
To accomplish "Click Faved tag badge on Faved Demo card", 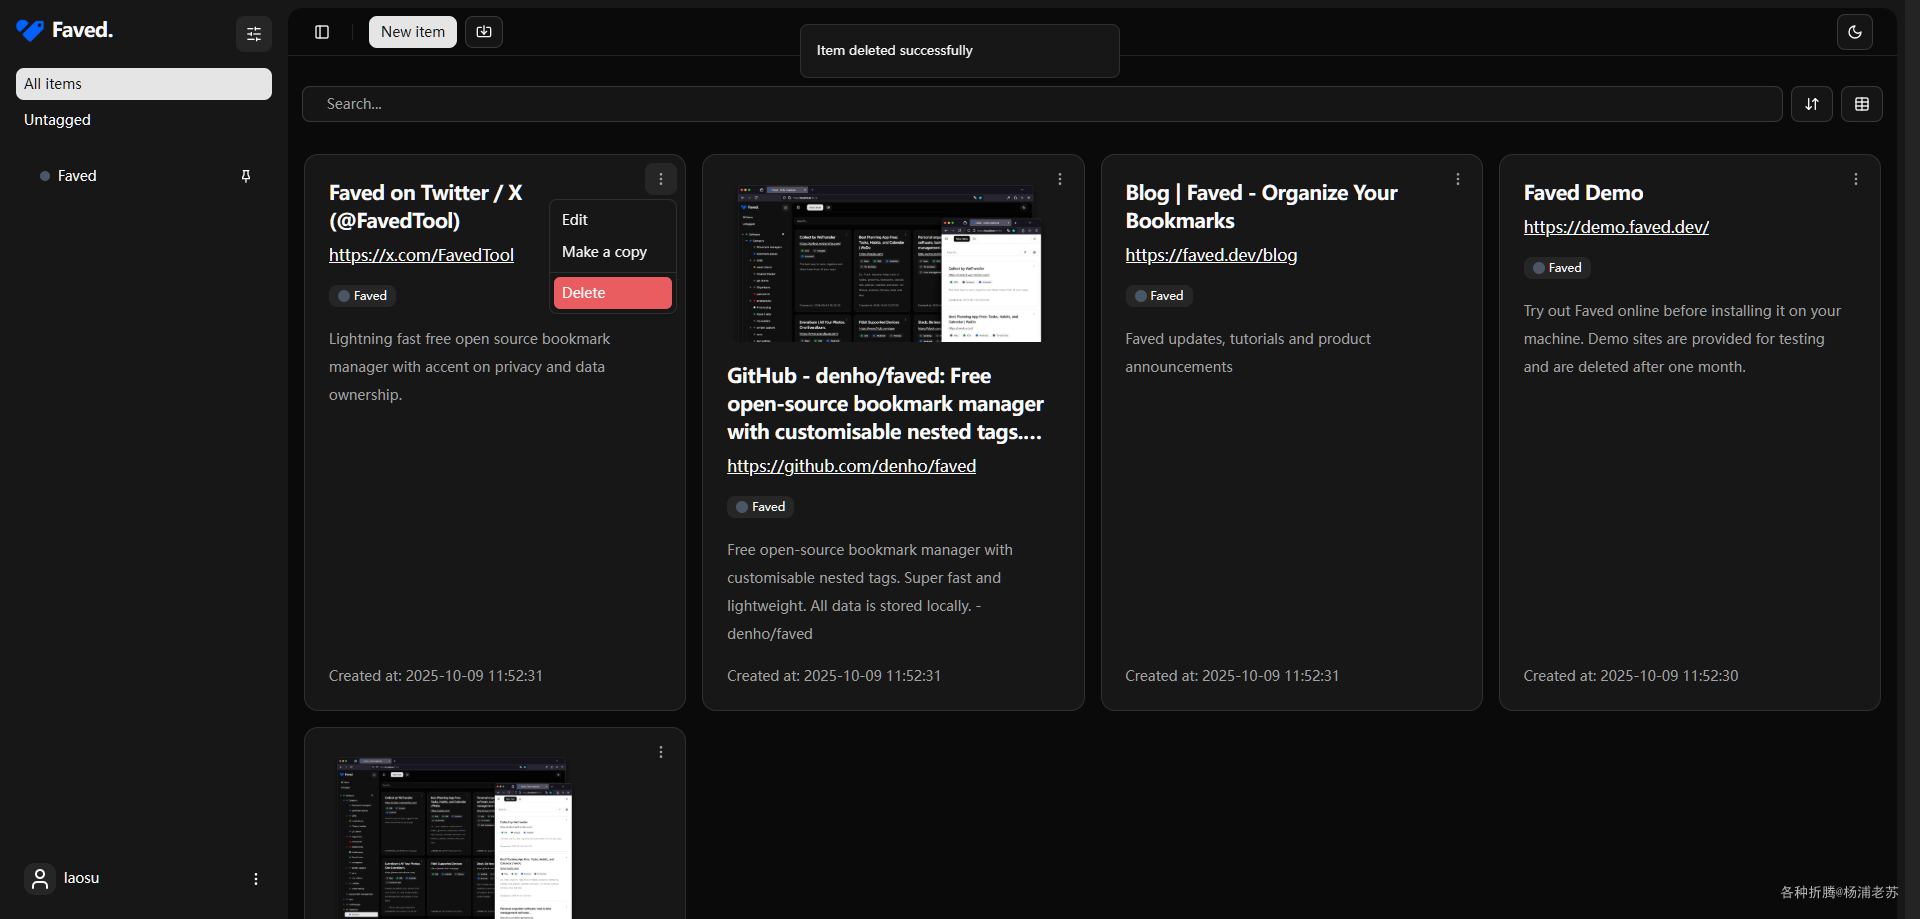I will (x=1557, y=268).
